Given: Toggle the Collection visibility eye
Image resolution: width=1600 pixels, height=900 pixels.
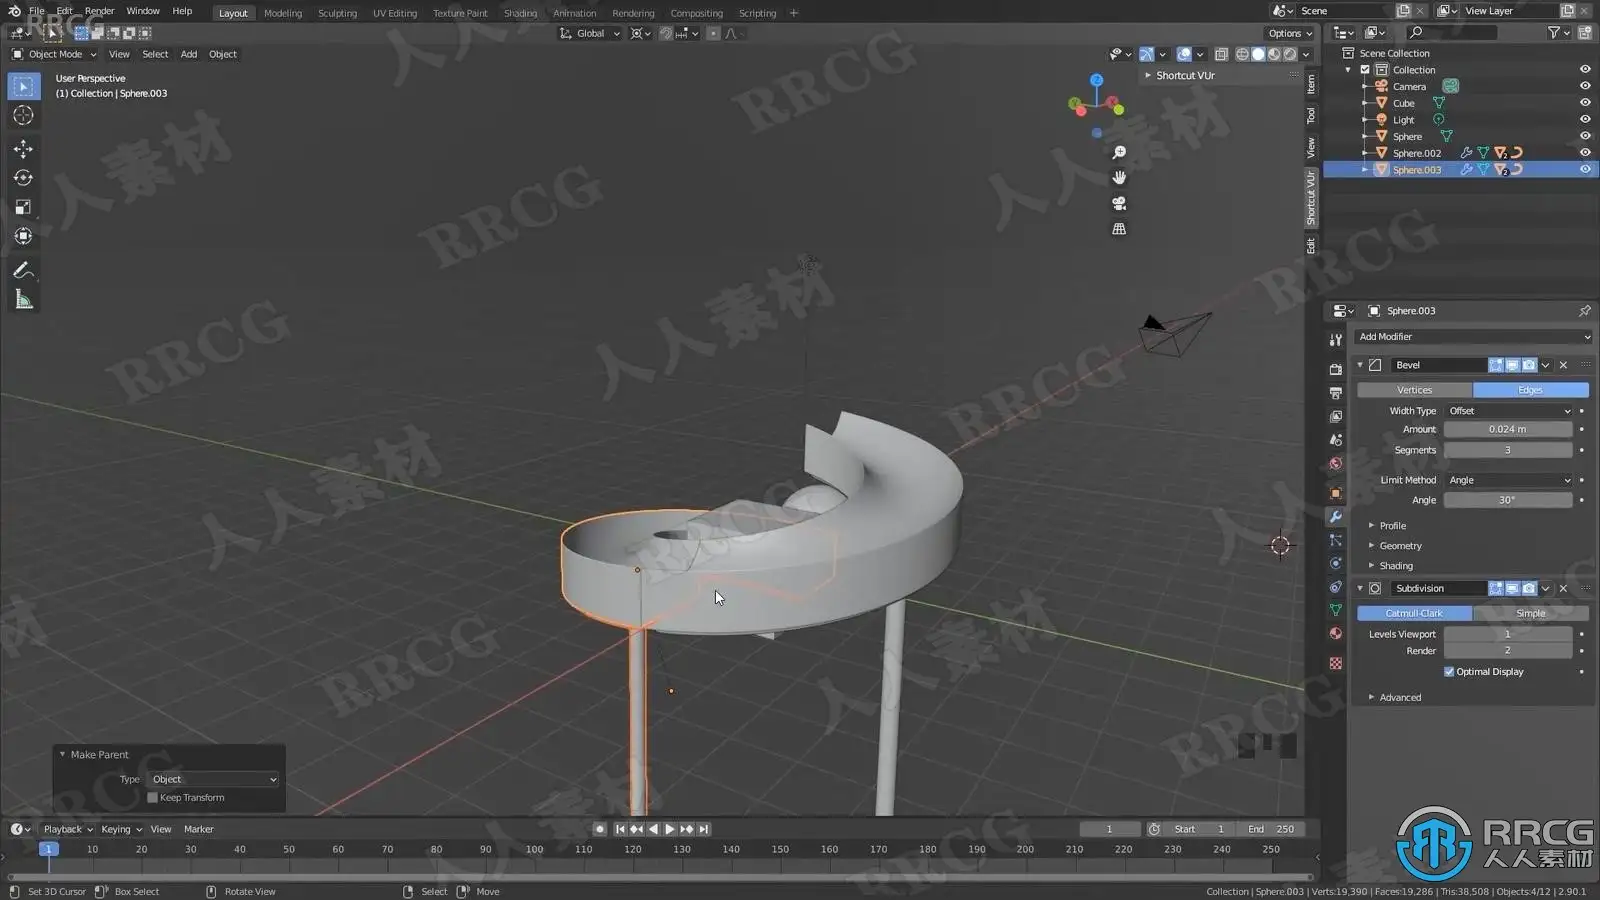Looking at the screenshot, I should [x=1585, y=70].
